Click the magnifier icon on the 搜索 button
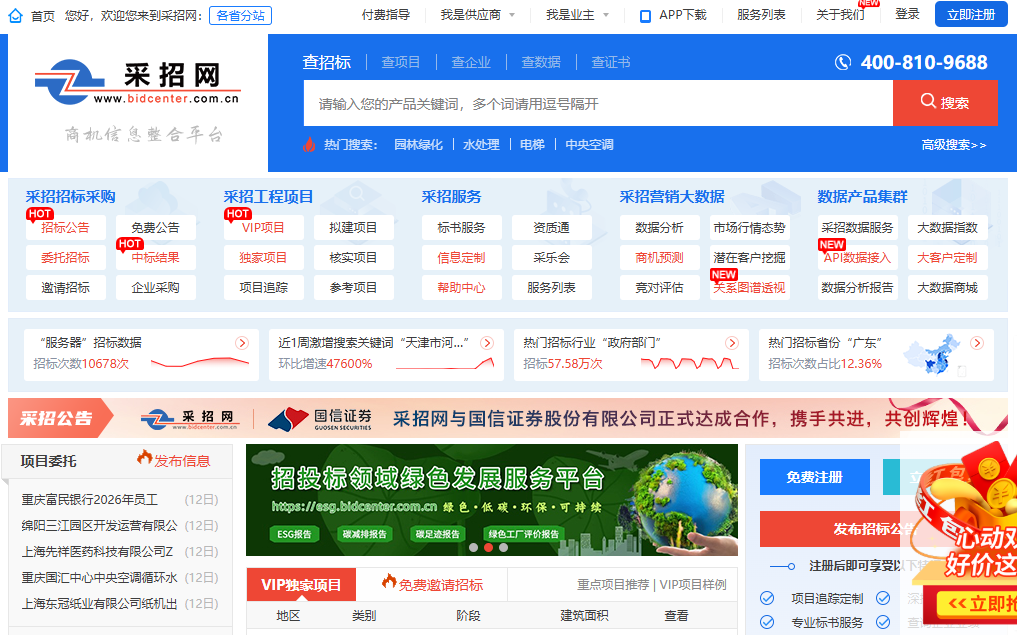Image resolution: width=1017 pixels, height=635 pixels. pos(930,103)
